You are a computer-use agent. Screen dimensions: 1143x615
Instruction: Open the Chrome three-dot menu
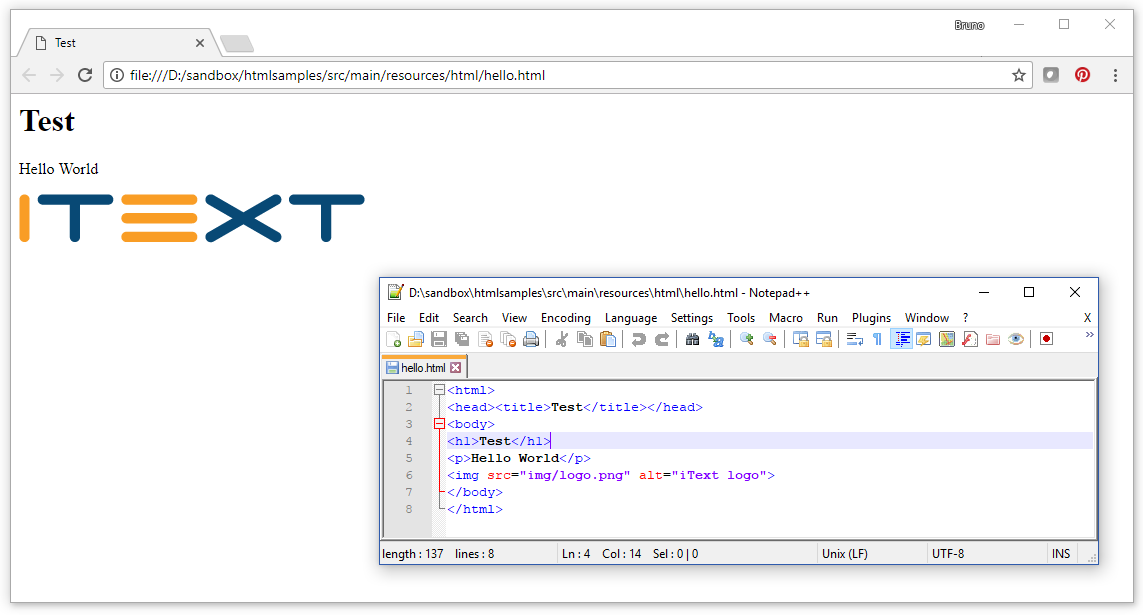coord(1115,75)
